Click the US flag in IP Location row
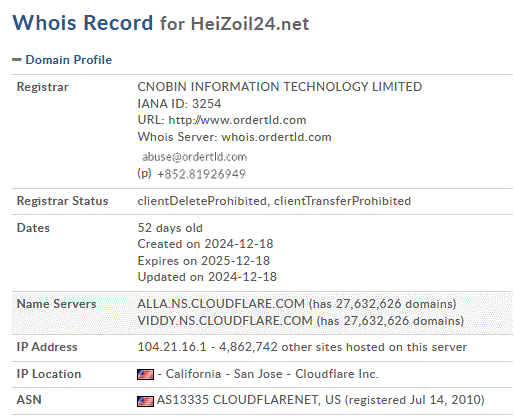Screen dimensions: 514x418 pyautogui.click(x=145, y=374)
